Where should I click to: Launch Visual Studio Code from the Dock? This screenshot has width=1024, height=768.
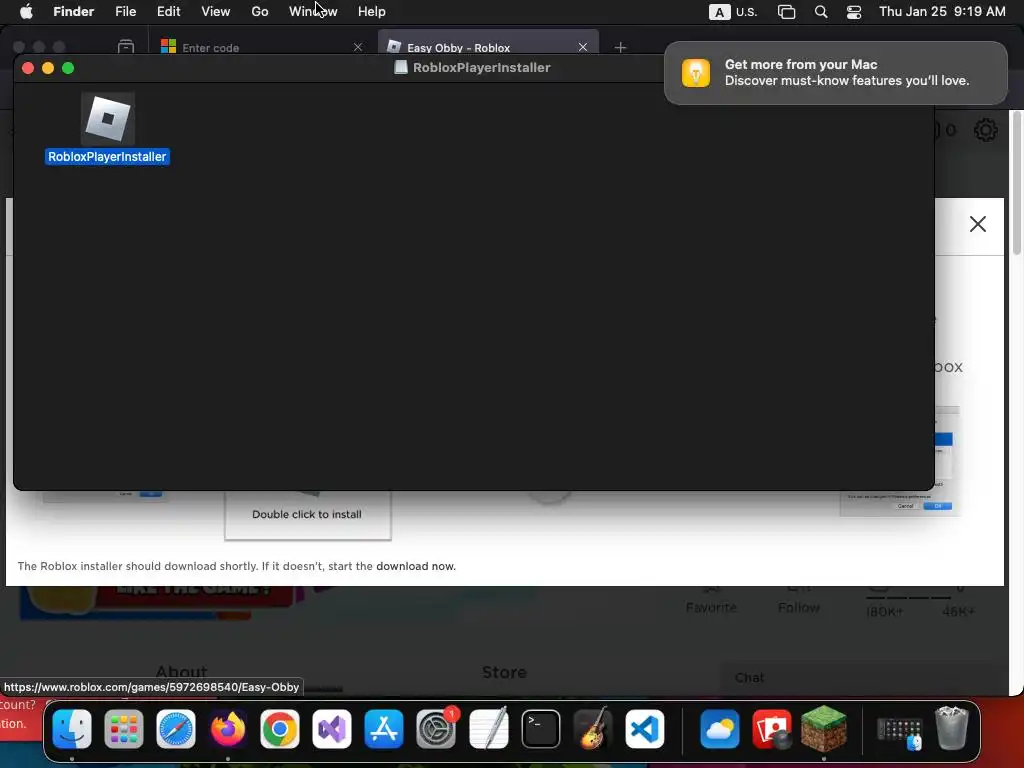645,729
